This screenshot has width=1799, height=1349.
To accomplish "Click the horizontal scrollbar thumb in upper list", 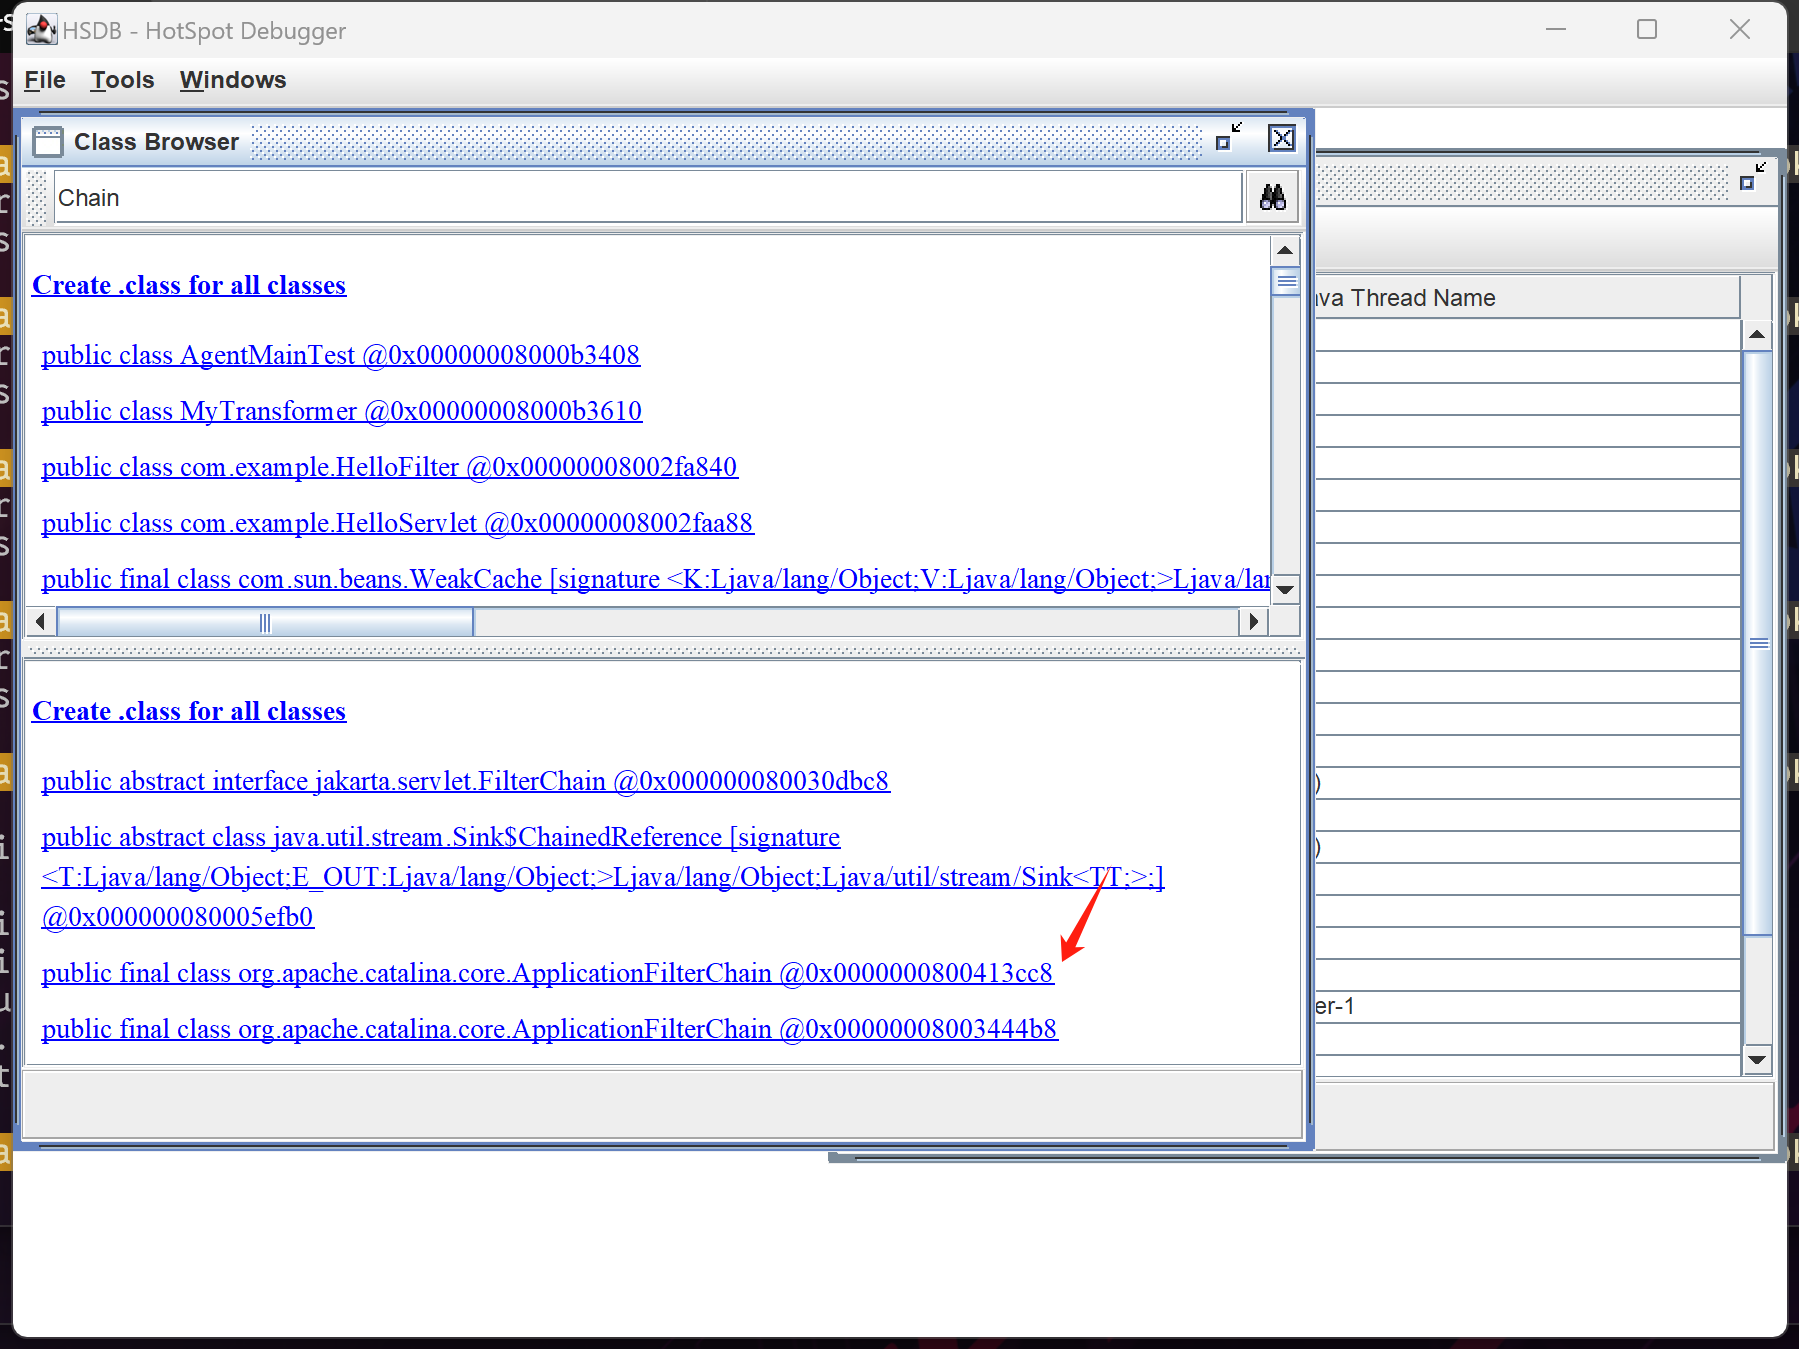I will coord(265,622).
